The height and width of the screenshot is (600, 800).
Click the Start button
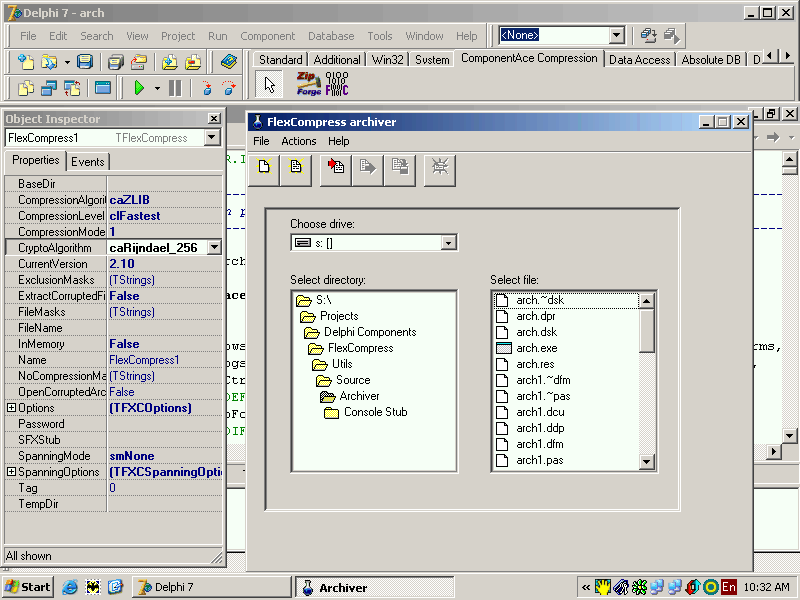point(28,587)
